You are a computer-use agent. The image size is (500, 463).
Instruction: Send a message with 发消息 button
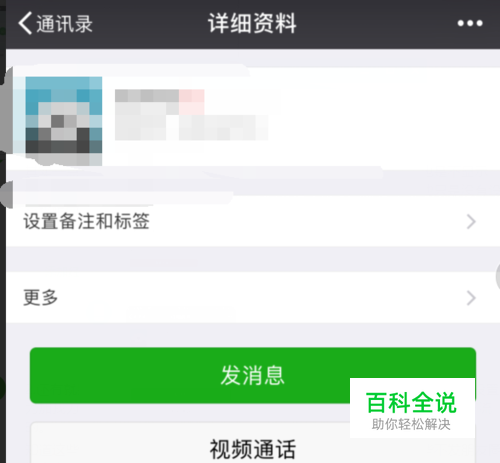point(253,375)
